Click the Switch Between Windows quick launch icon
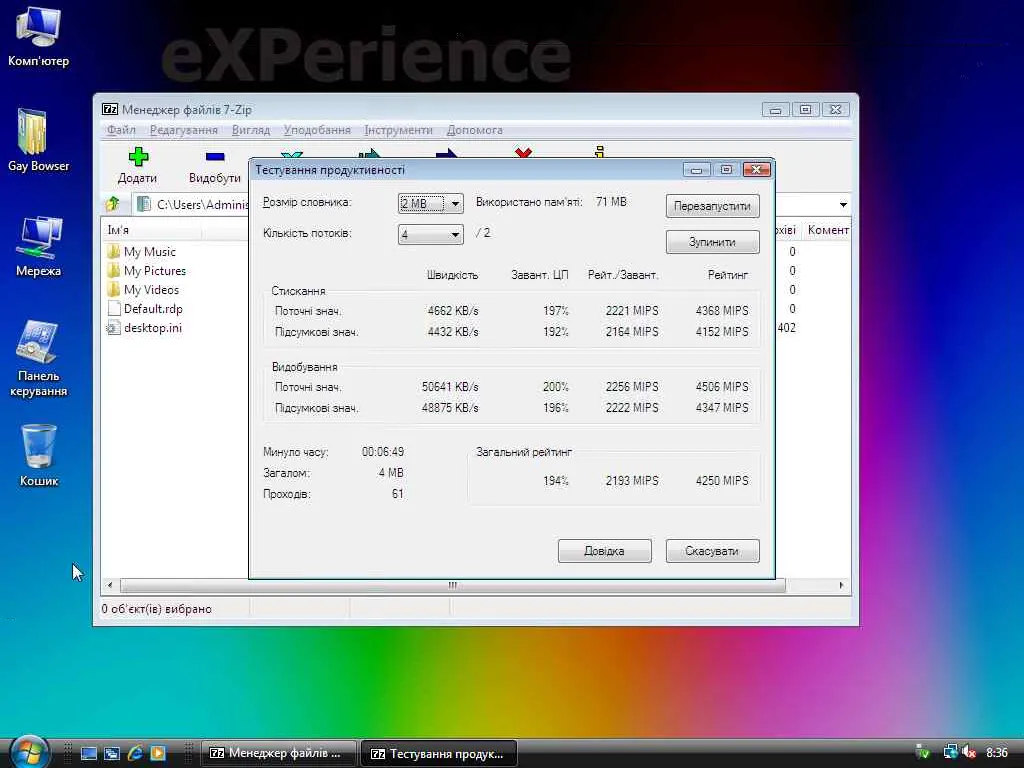This screenshot has width=1024, height=768. [112, 753]
